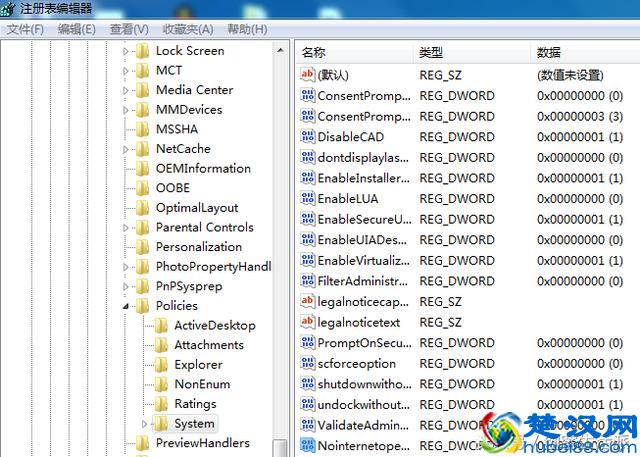Click the FilterAdministr... DWORD icon
This screenshot has width=640, height=457.
(308, 281)
